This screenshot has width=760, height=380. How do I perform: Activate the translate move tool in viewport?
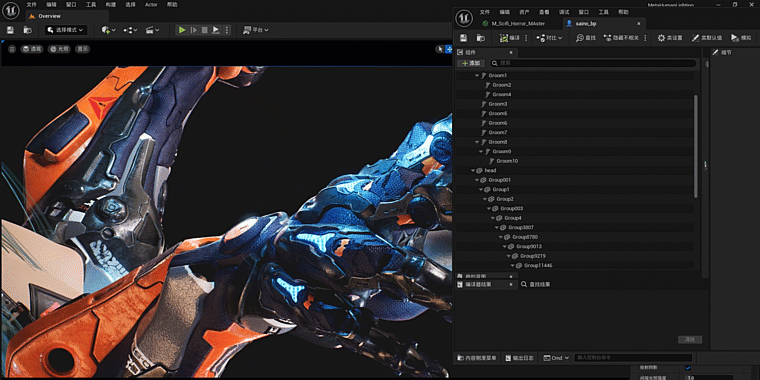(448, 49)
